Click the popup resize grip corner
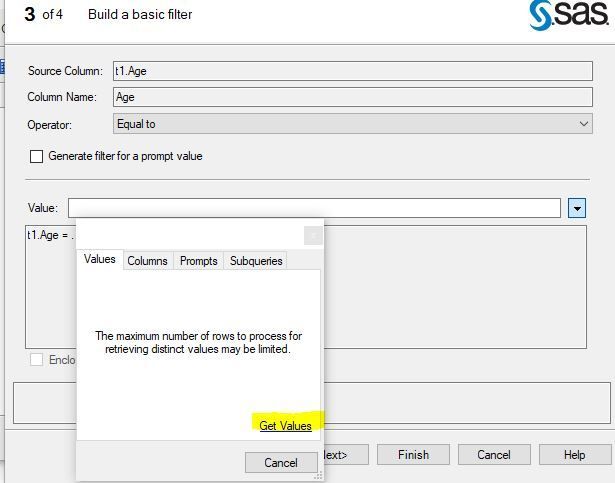 [x=318, y=476]
